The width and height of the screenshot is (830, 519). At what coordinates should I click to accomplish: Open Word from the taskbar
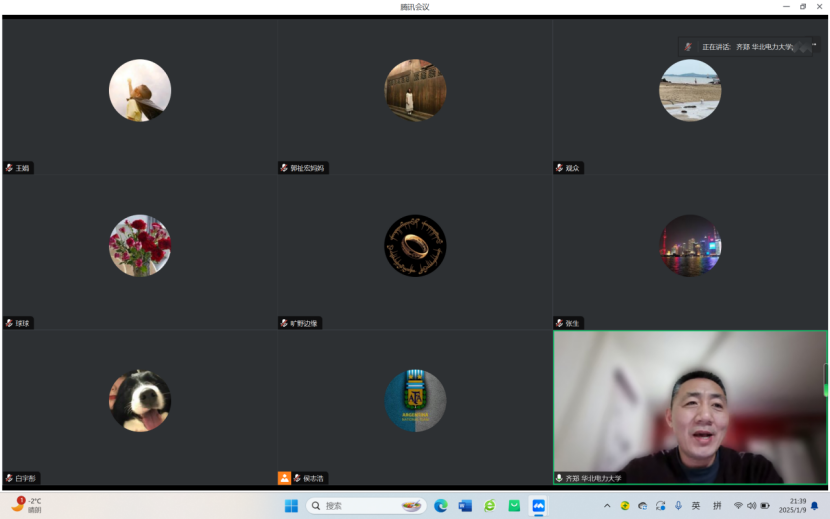pyautogui.click(x=465, y=506)
